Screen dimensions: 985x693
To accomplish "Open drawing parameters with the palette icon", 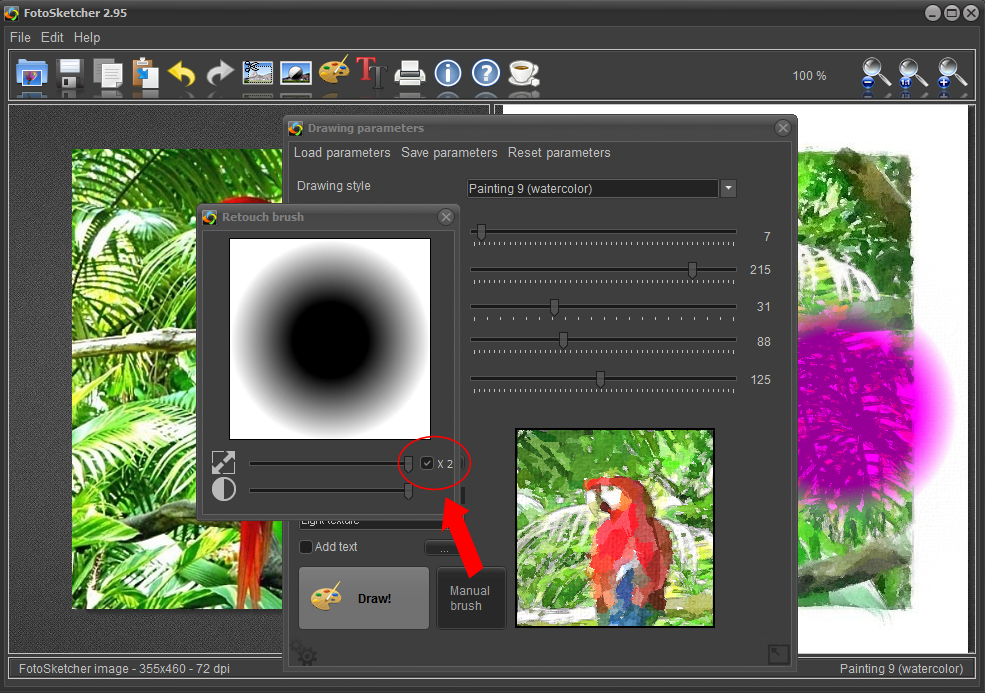I will (334, 71).
